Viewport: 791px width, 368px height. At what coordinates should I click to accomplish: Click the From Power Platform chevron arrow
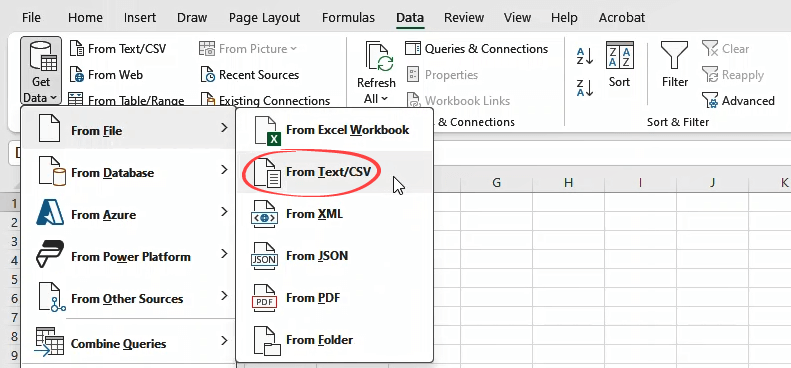point(224,254)
